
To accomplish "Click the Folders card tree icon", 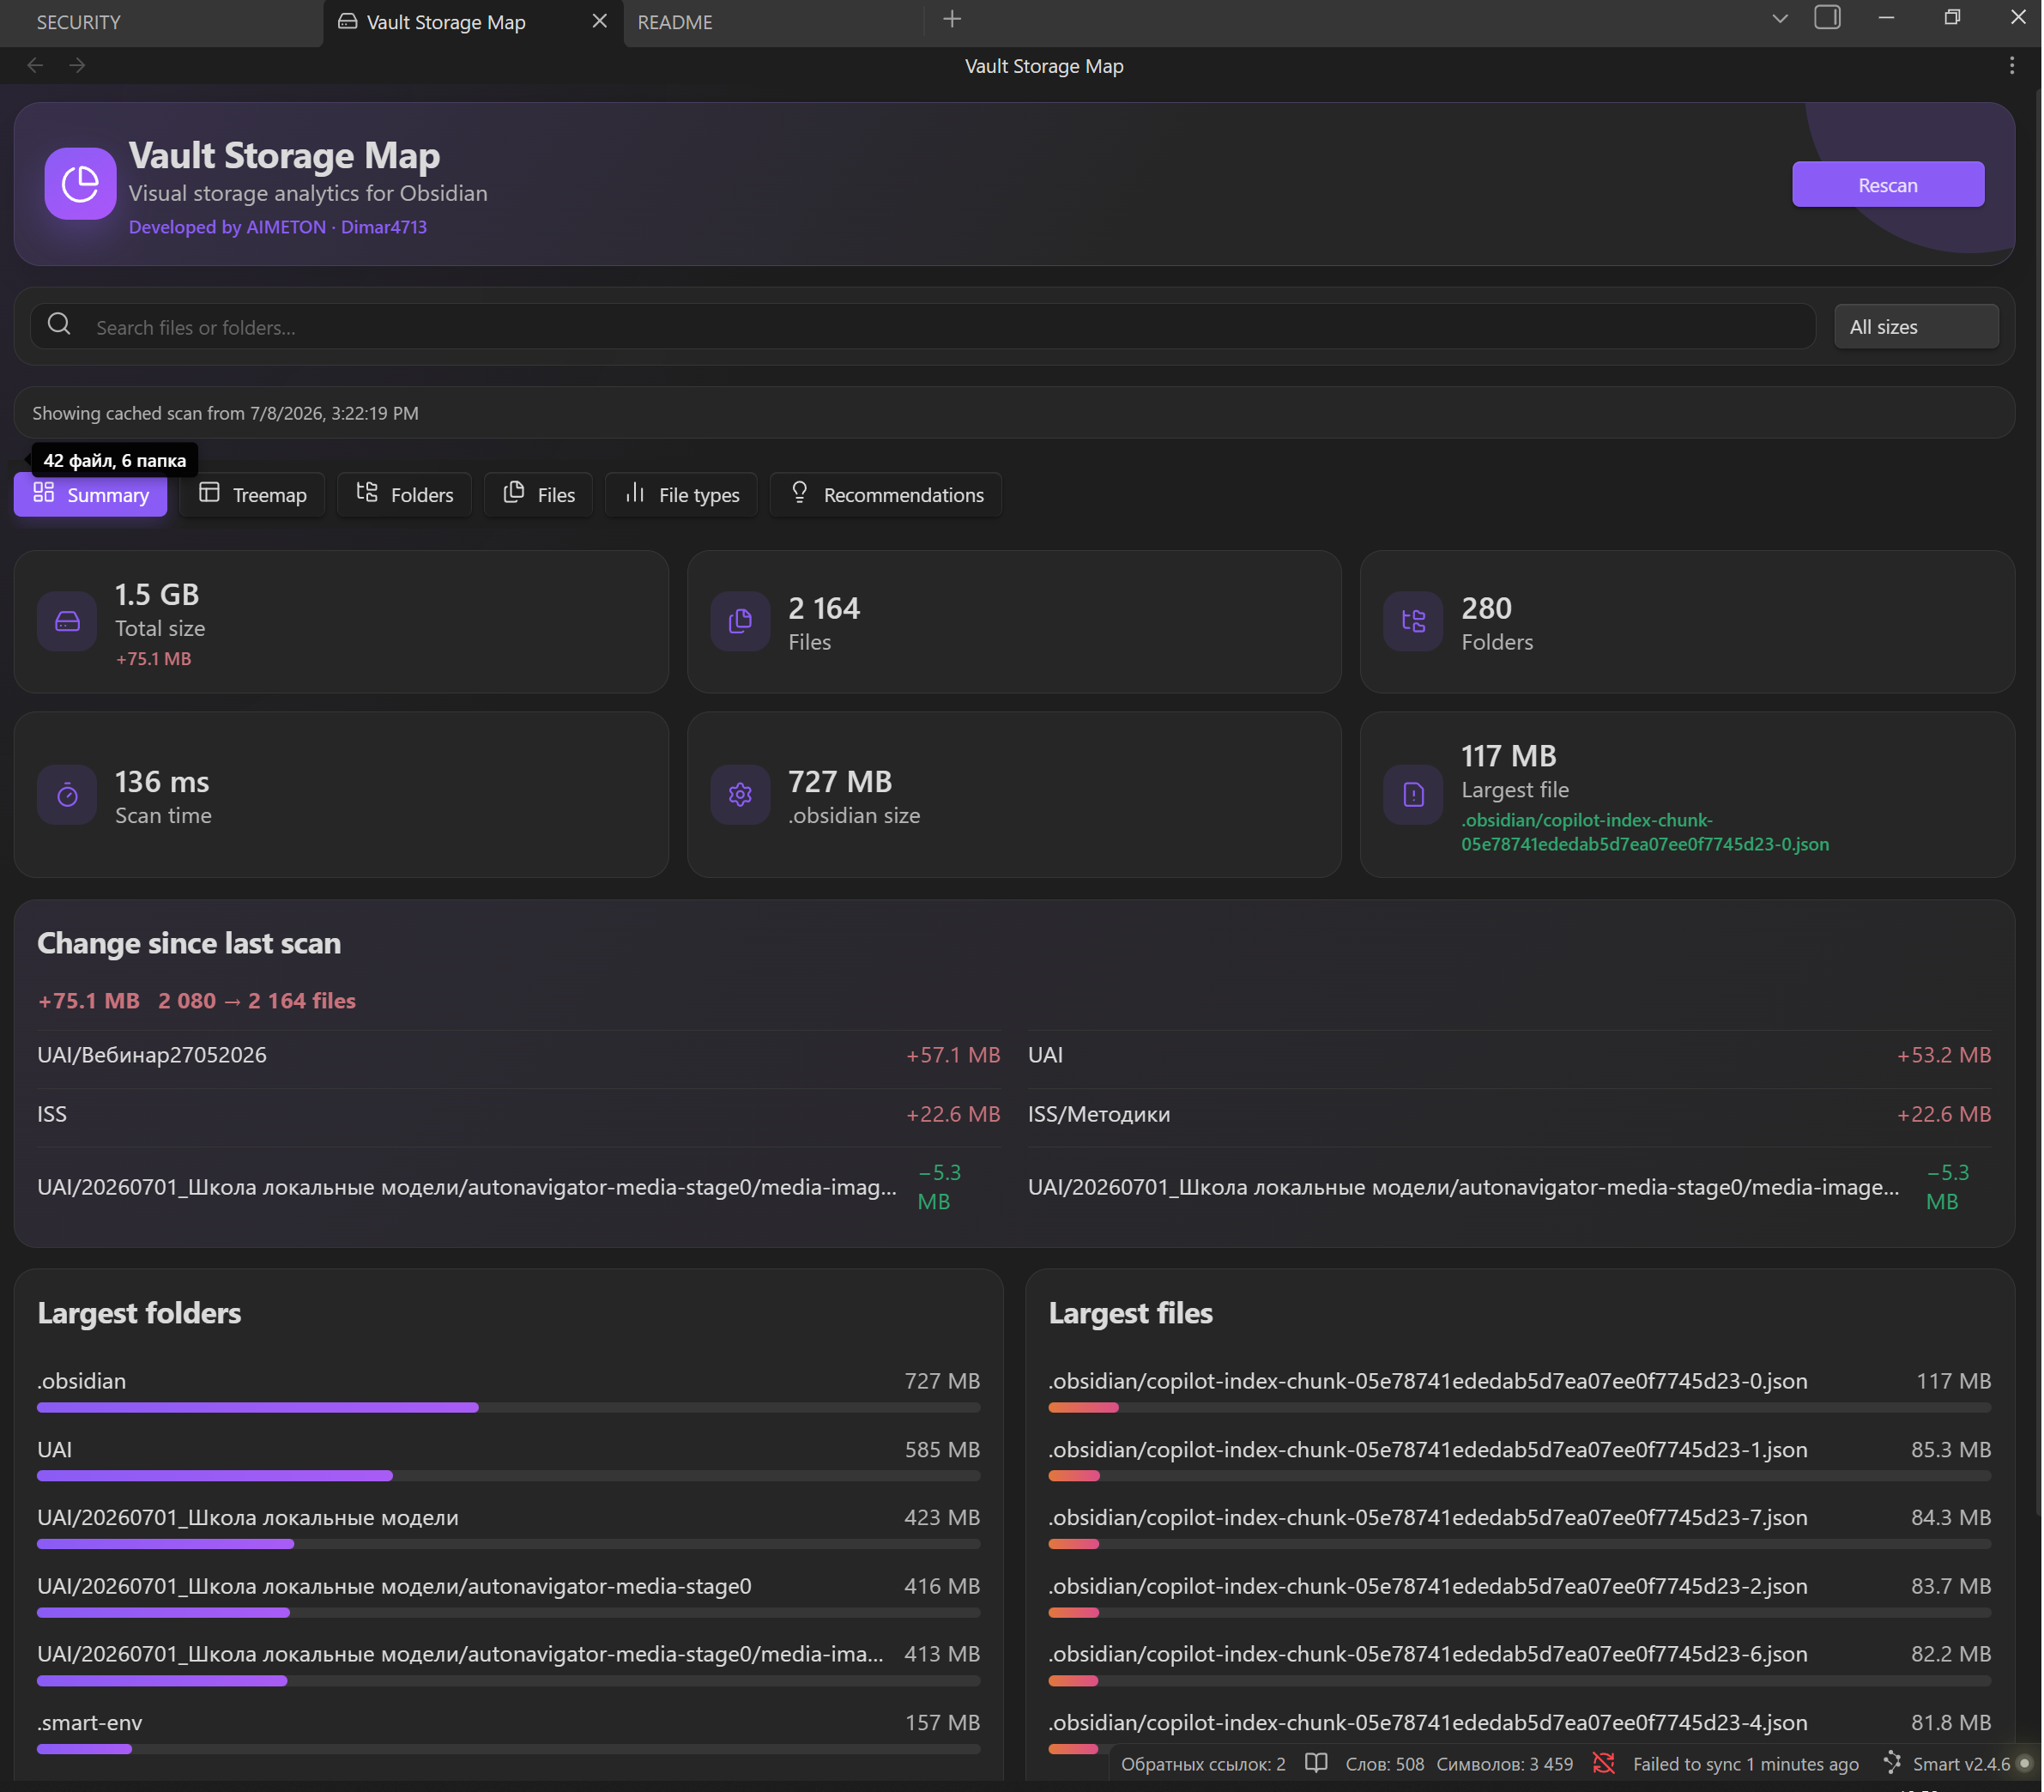I will coord(1413,622).
